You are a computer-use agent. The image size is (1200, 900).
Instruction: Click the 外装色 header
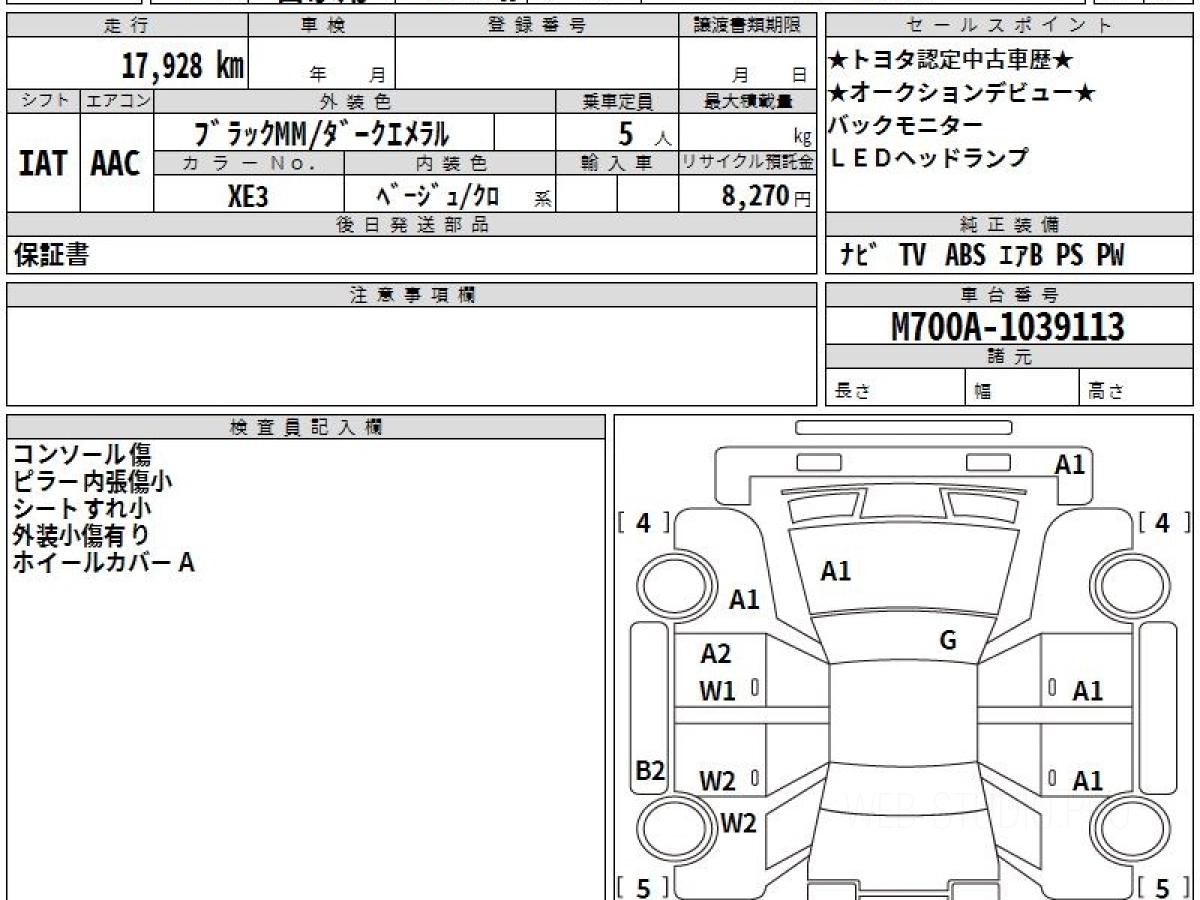[x=355, y=101]
